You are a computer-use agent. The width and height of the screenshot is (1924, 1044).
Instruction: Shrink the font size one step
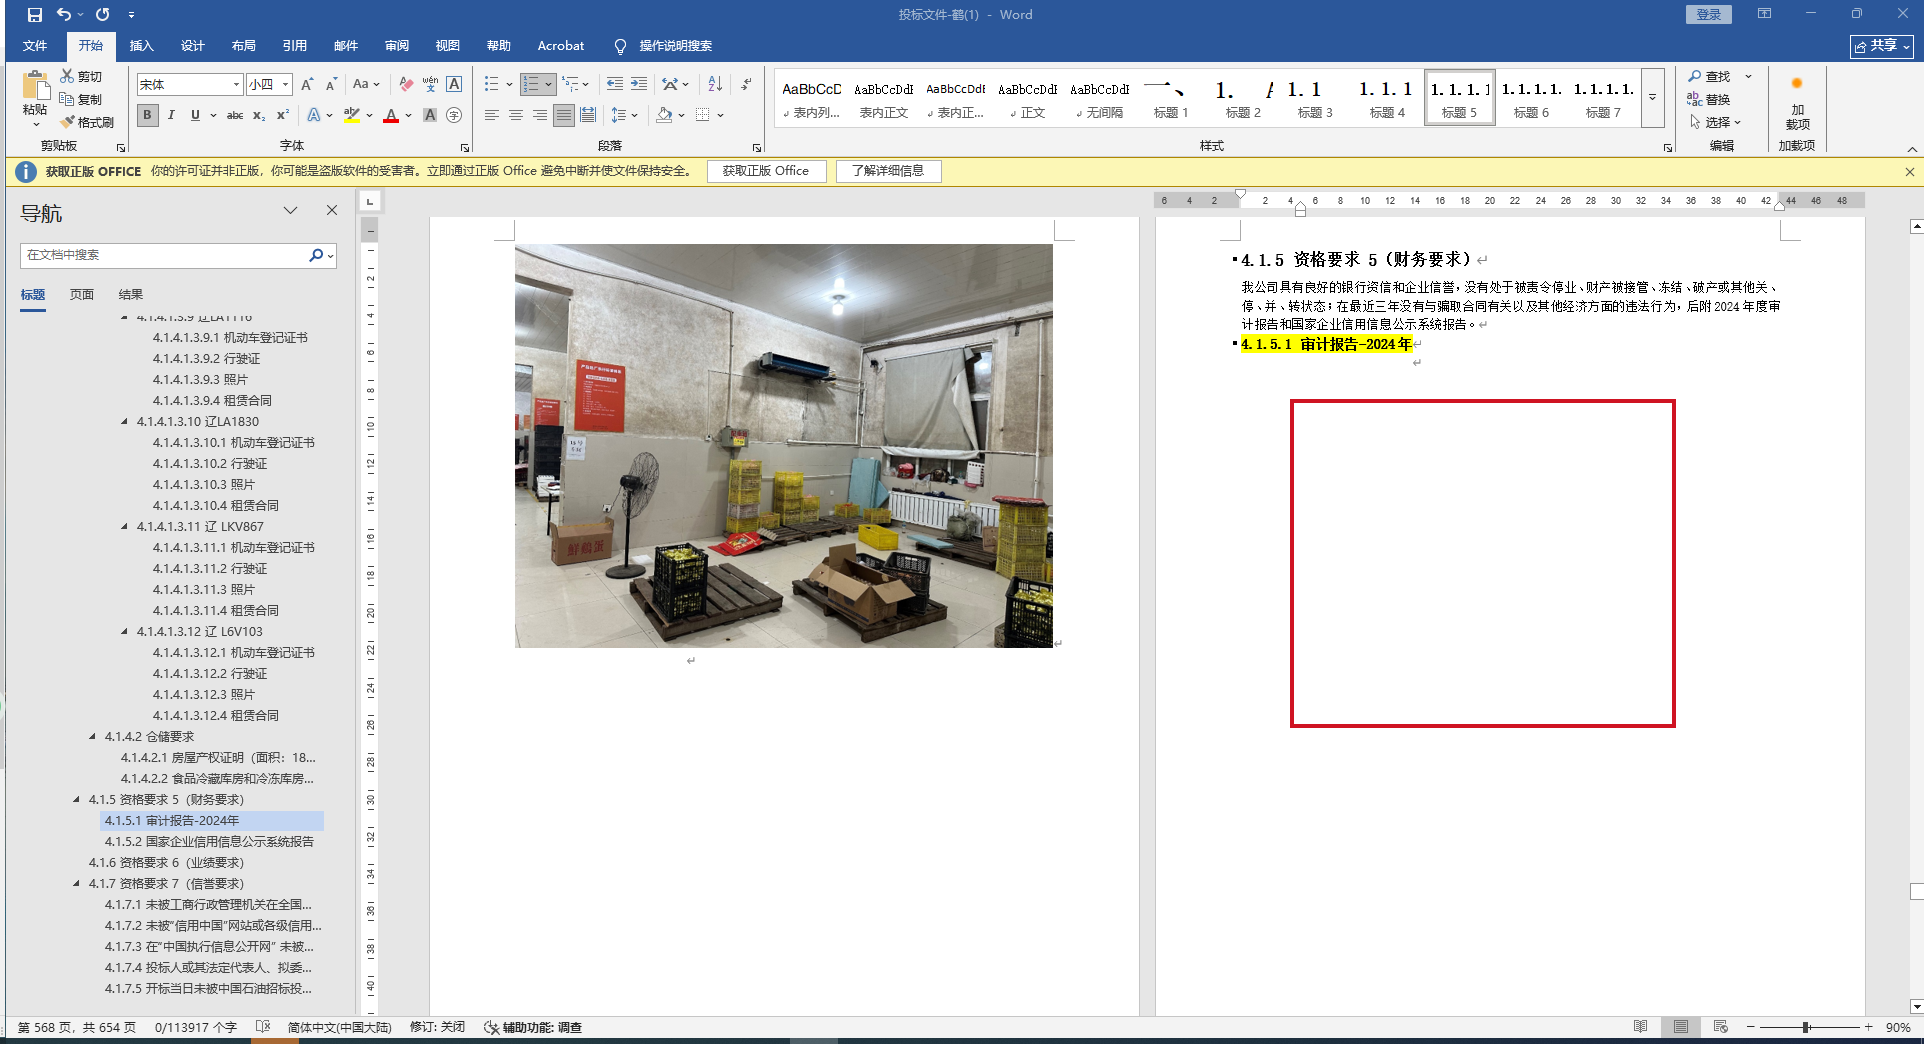coord(331,84)
